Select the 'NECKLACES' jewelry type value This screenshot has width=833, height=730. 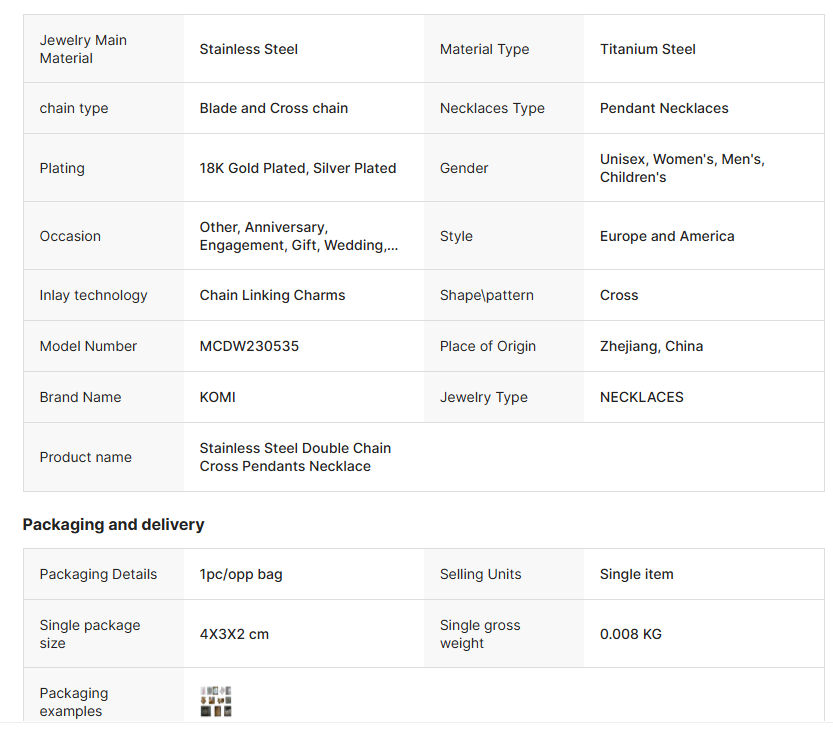(641, 397)
